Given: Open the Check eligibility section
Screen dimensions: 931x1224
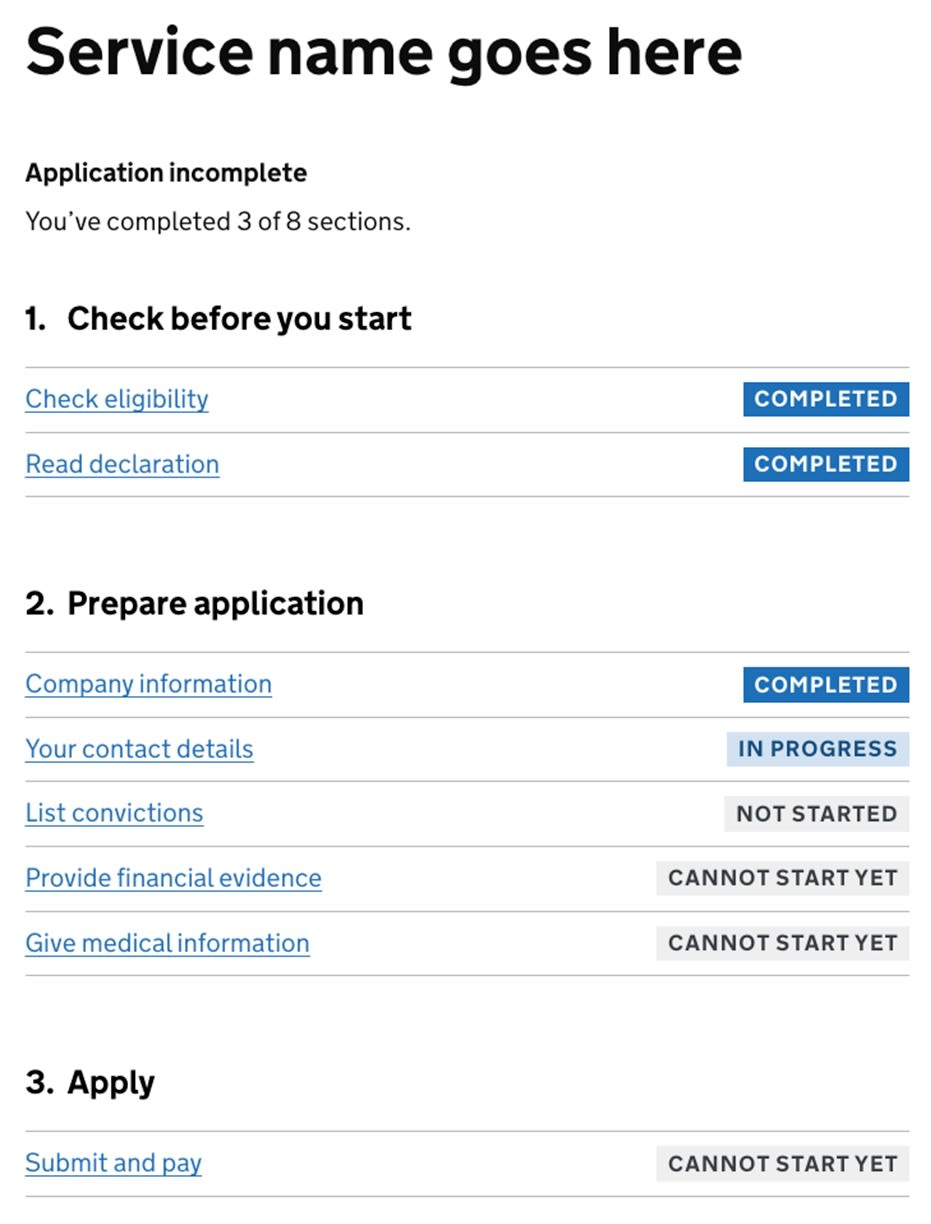Looking at the screenshot, I should (x=116, y=399).
